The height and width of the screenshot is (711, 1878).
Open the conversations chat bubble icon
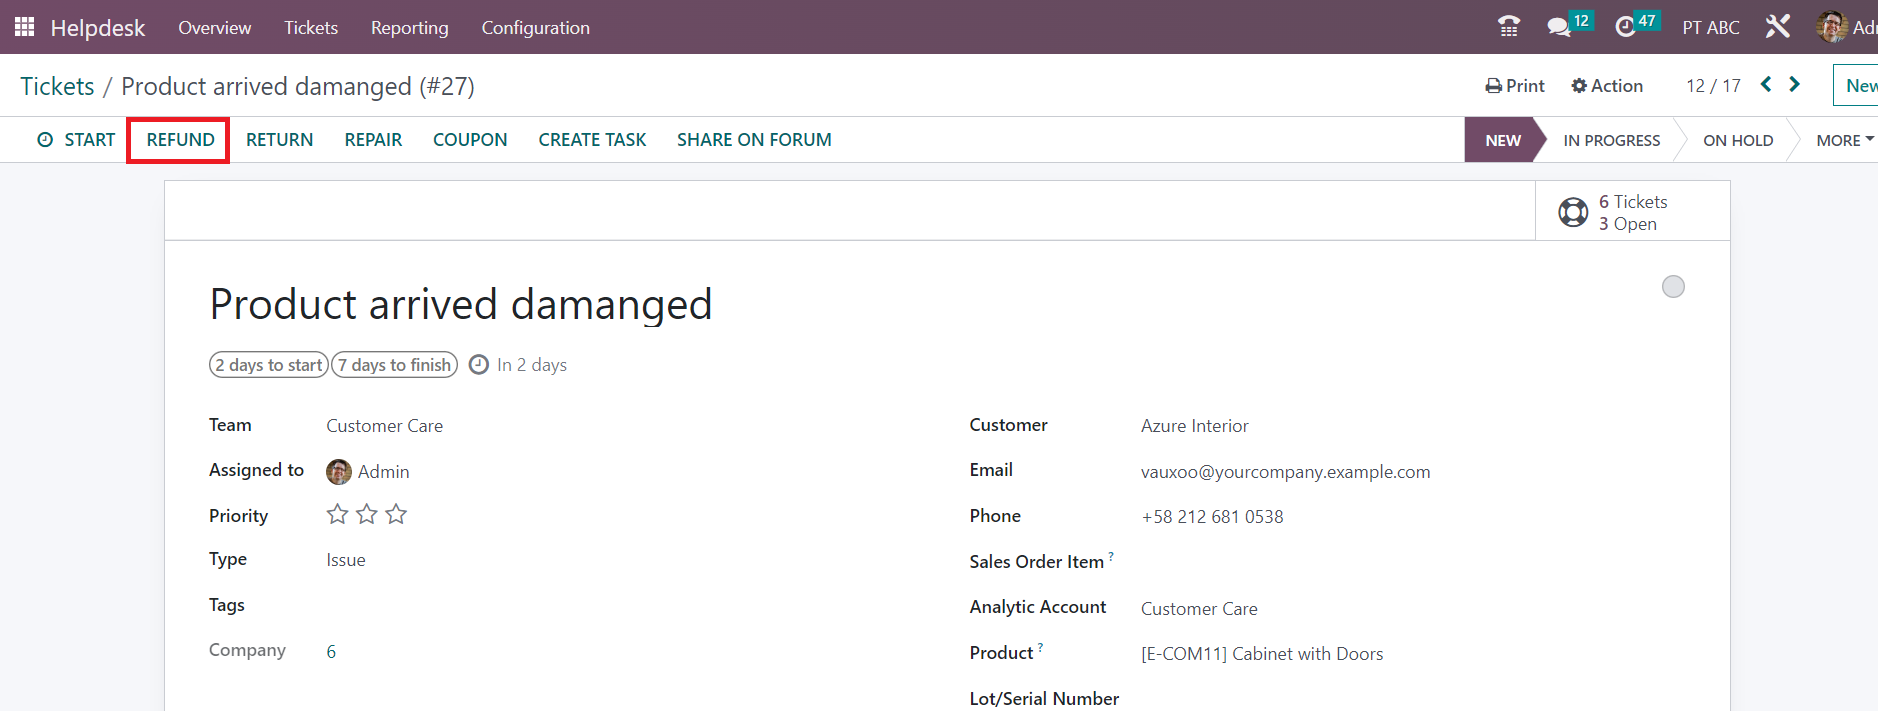(1558, 27)
